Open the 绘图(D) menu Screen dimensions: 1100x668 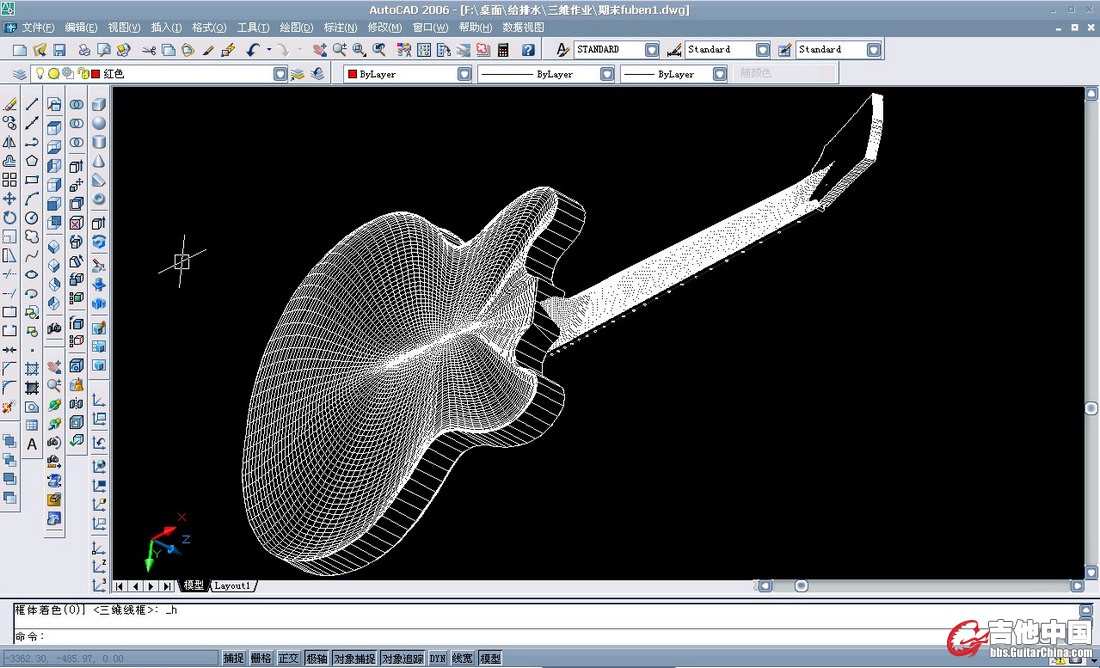tap(296, 27)
